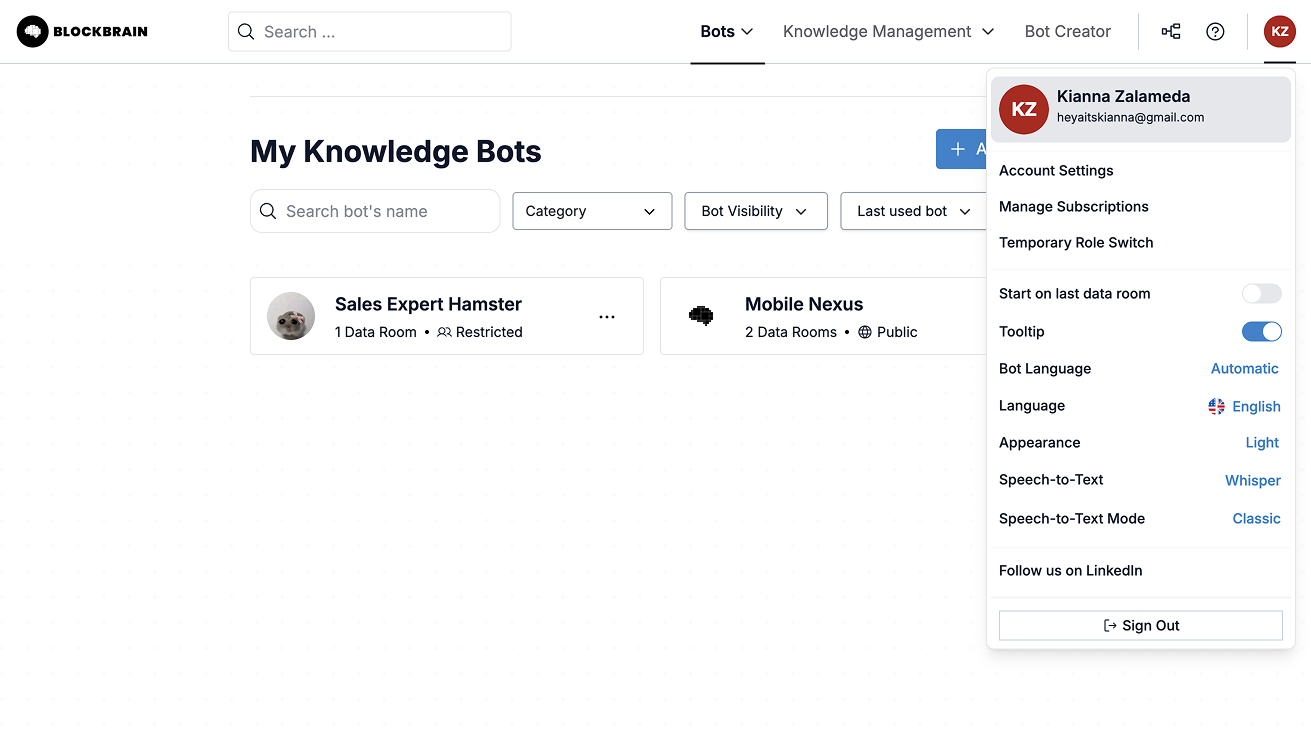Click the Mobile Nexus brain icon
The image size is (1311, 732).
pyautogui.click(x=701, y=316)
